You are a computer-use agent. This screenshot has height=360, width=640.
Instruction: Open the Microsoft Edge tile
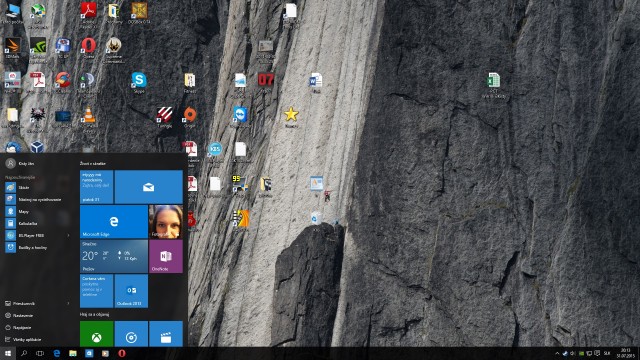pyautogui.click(x=113, y=222)
